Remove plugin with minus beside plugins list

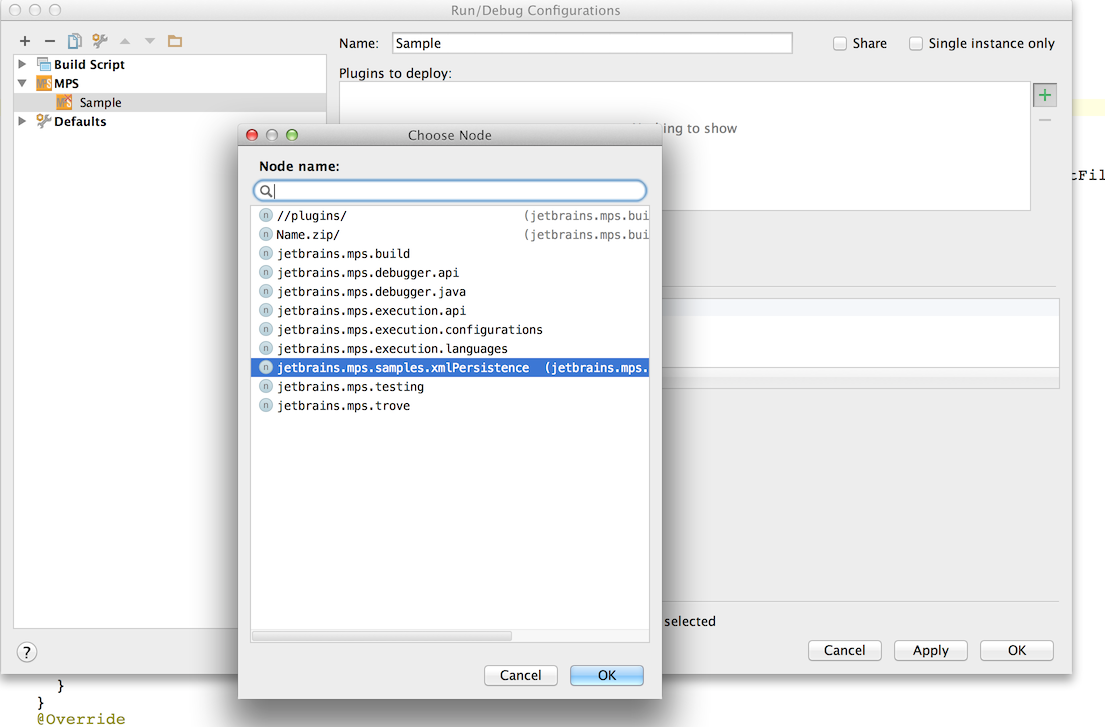1044,120
